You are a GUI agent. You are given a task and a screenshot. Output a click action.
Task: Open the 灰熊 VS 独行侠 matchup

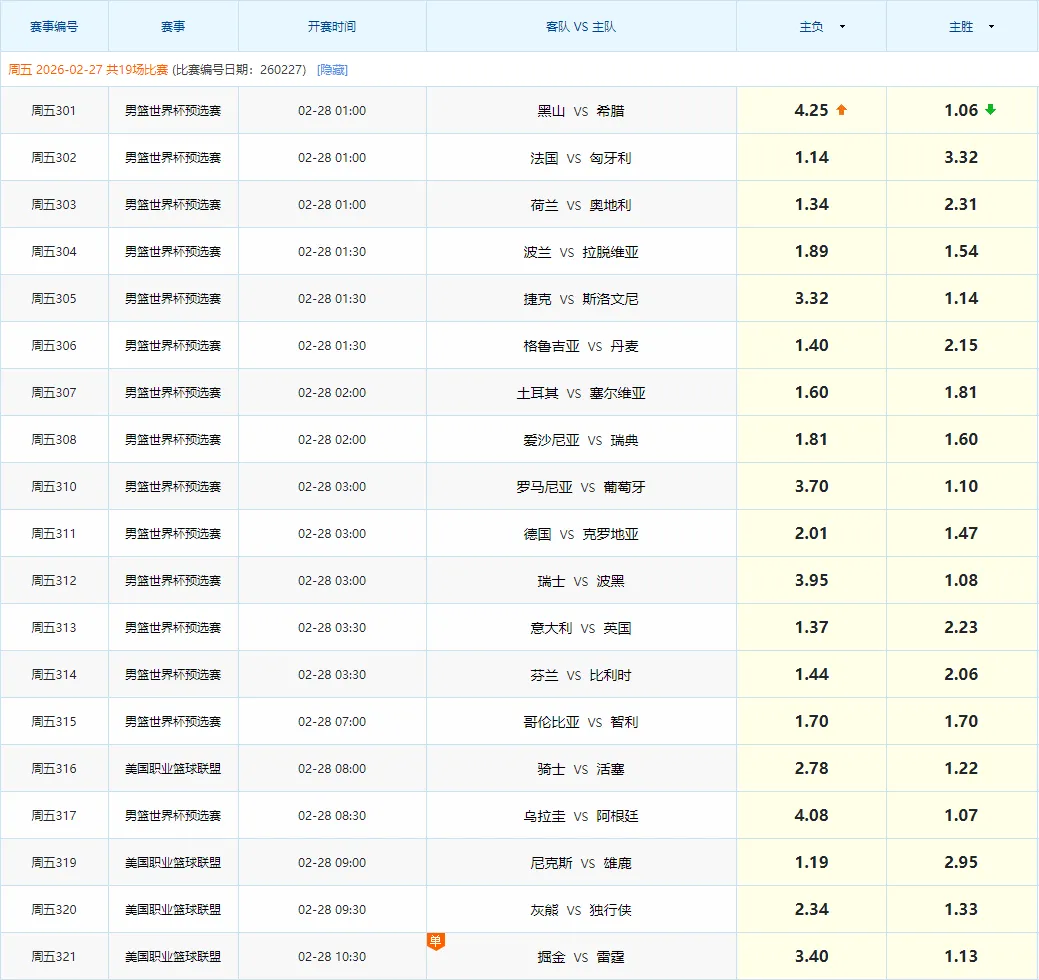tap(581, 910)
